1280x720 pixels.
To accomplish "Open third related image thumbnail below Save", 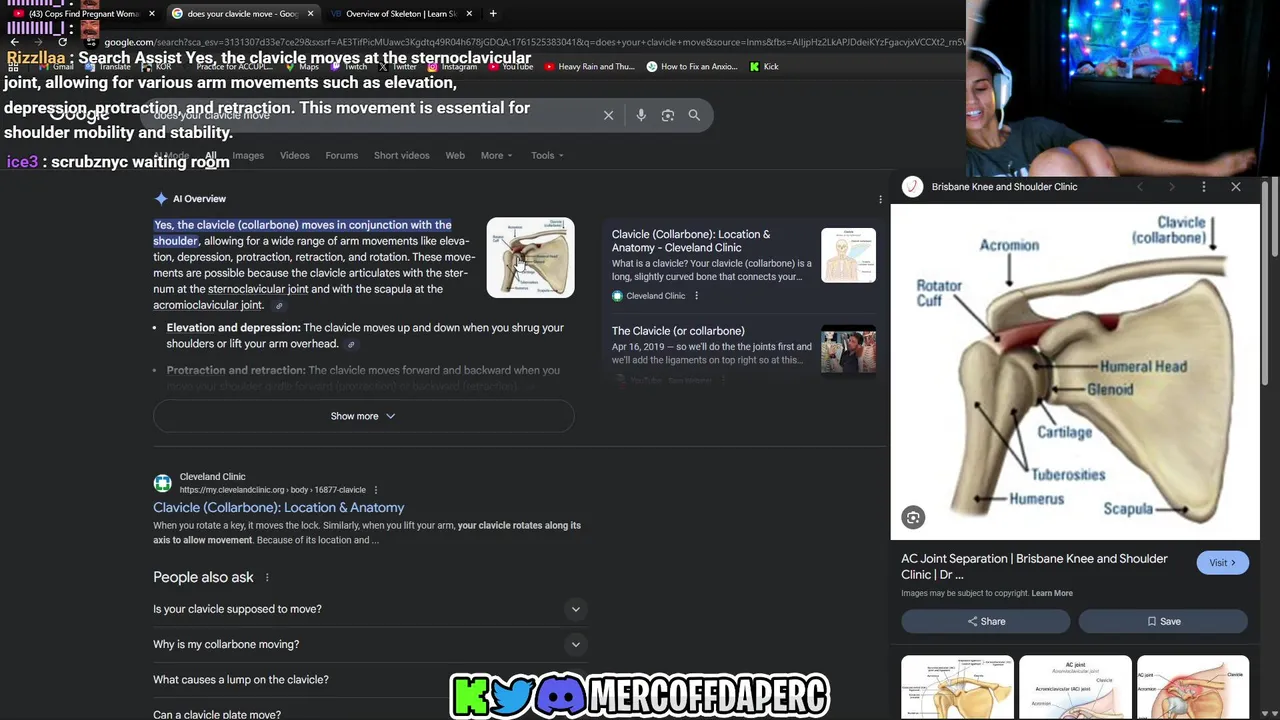I will point(1193,688).
